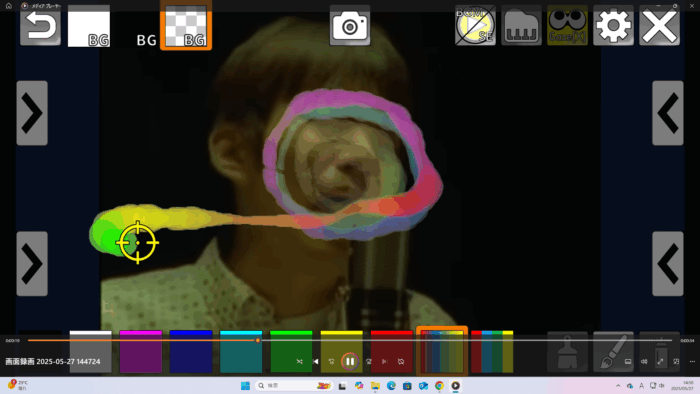Click the lower left-side chevron arrow

[x=32, y=264]
